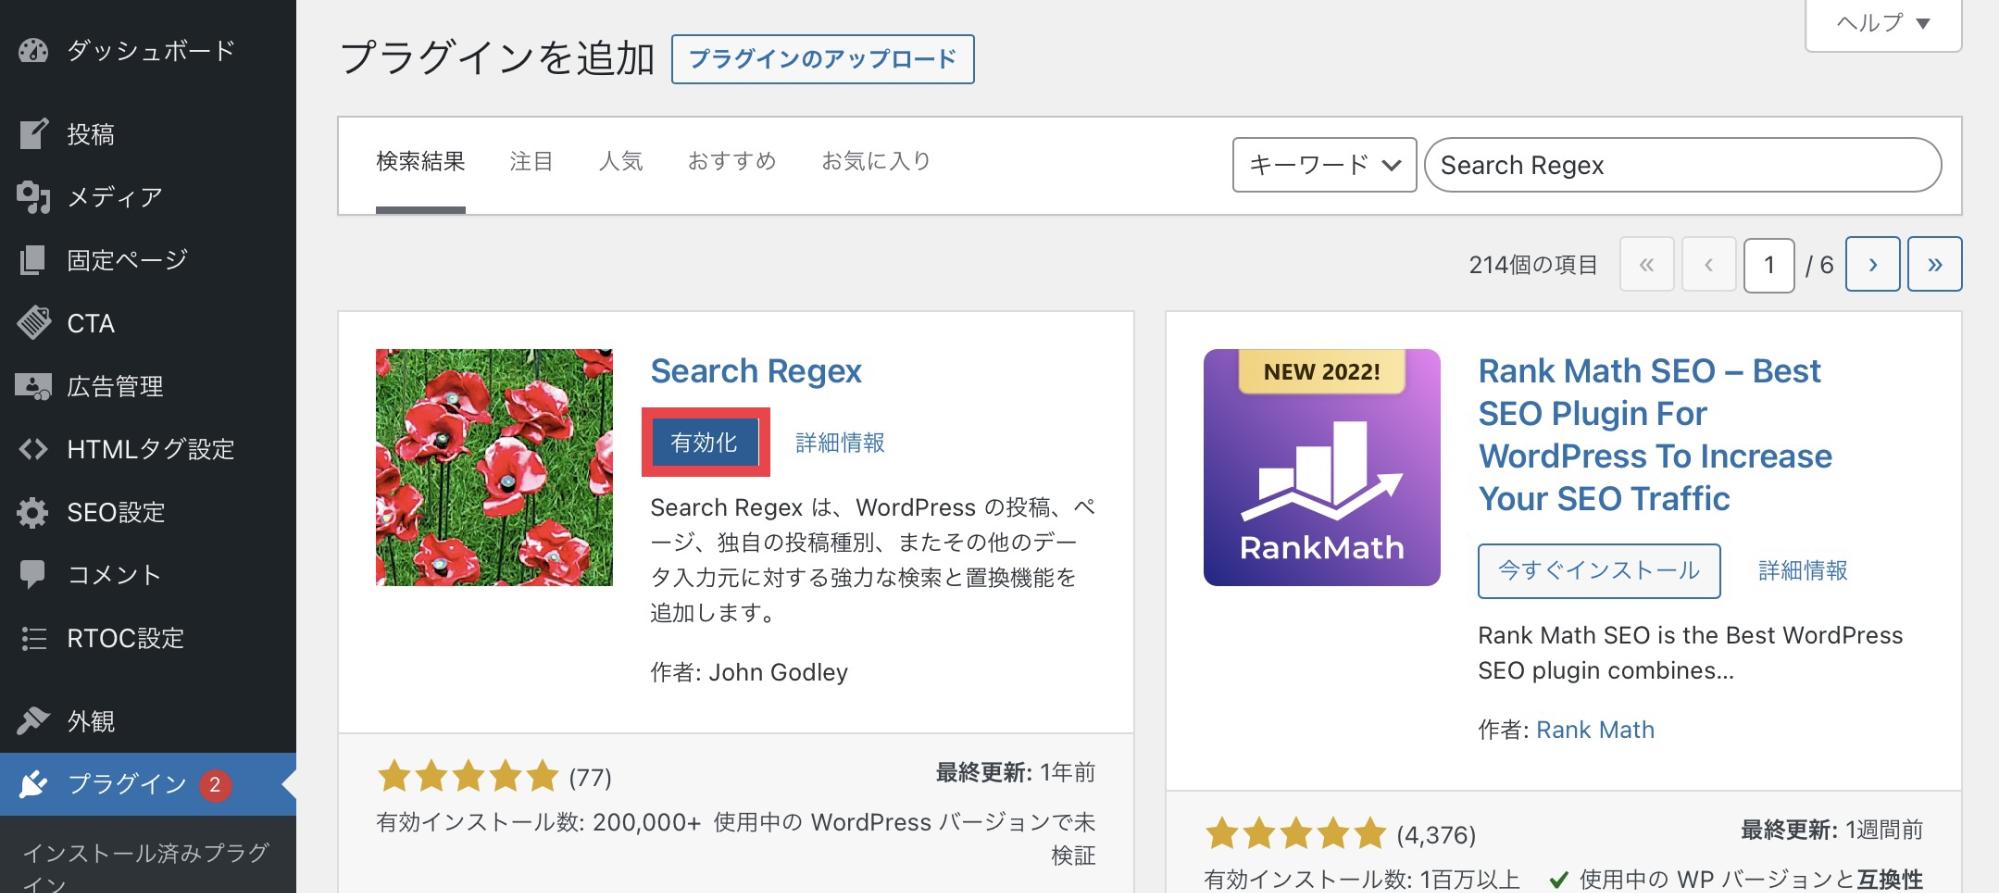Click the 広告管理 ad management icon
This screenshot has height=893, width=1999.
[33, 386]
